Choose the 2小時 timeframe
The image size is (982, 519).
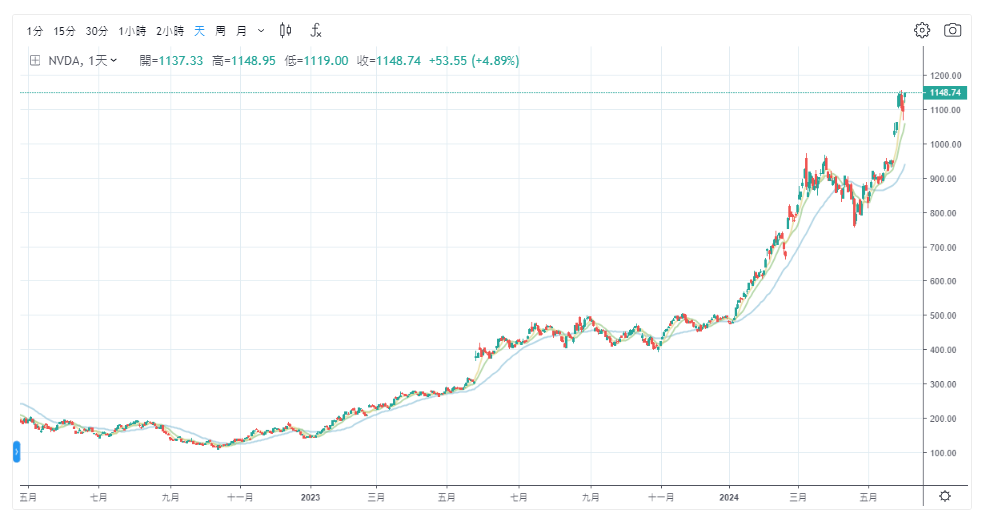tap(170, 30)
